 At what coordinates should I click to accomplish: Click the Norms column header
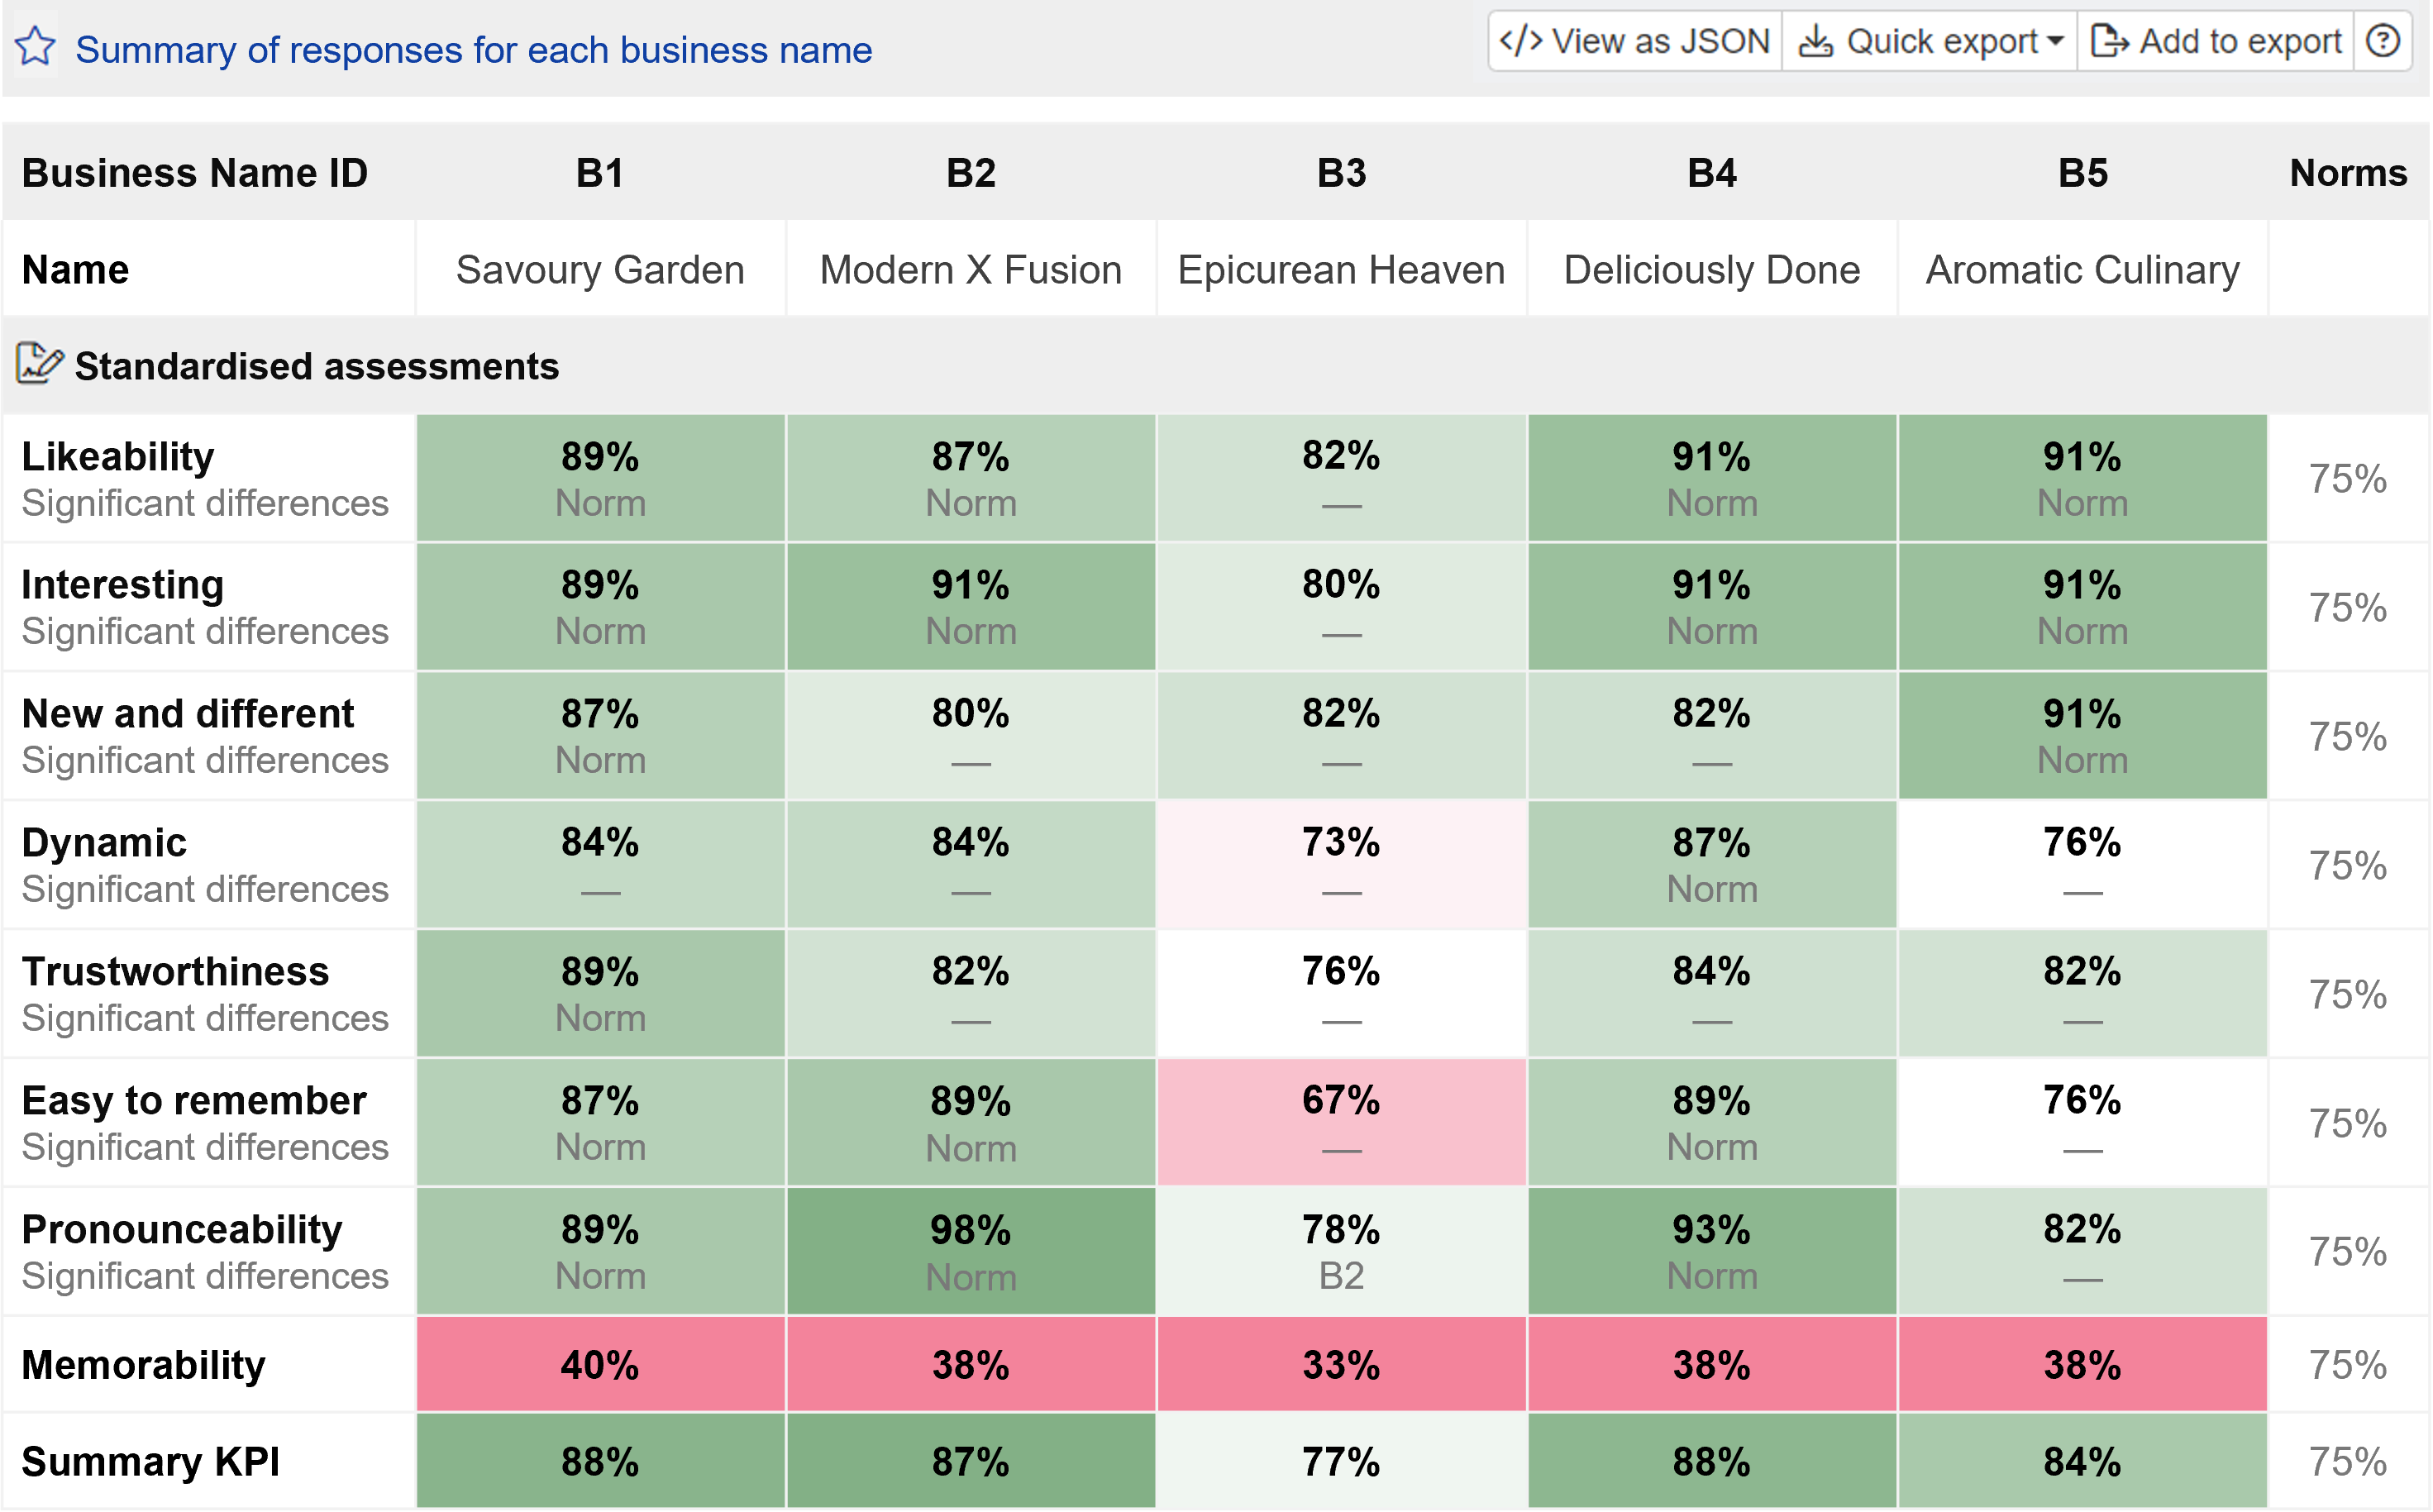2347,173
